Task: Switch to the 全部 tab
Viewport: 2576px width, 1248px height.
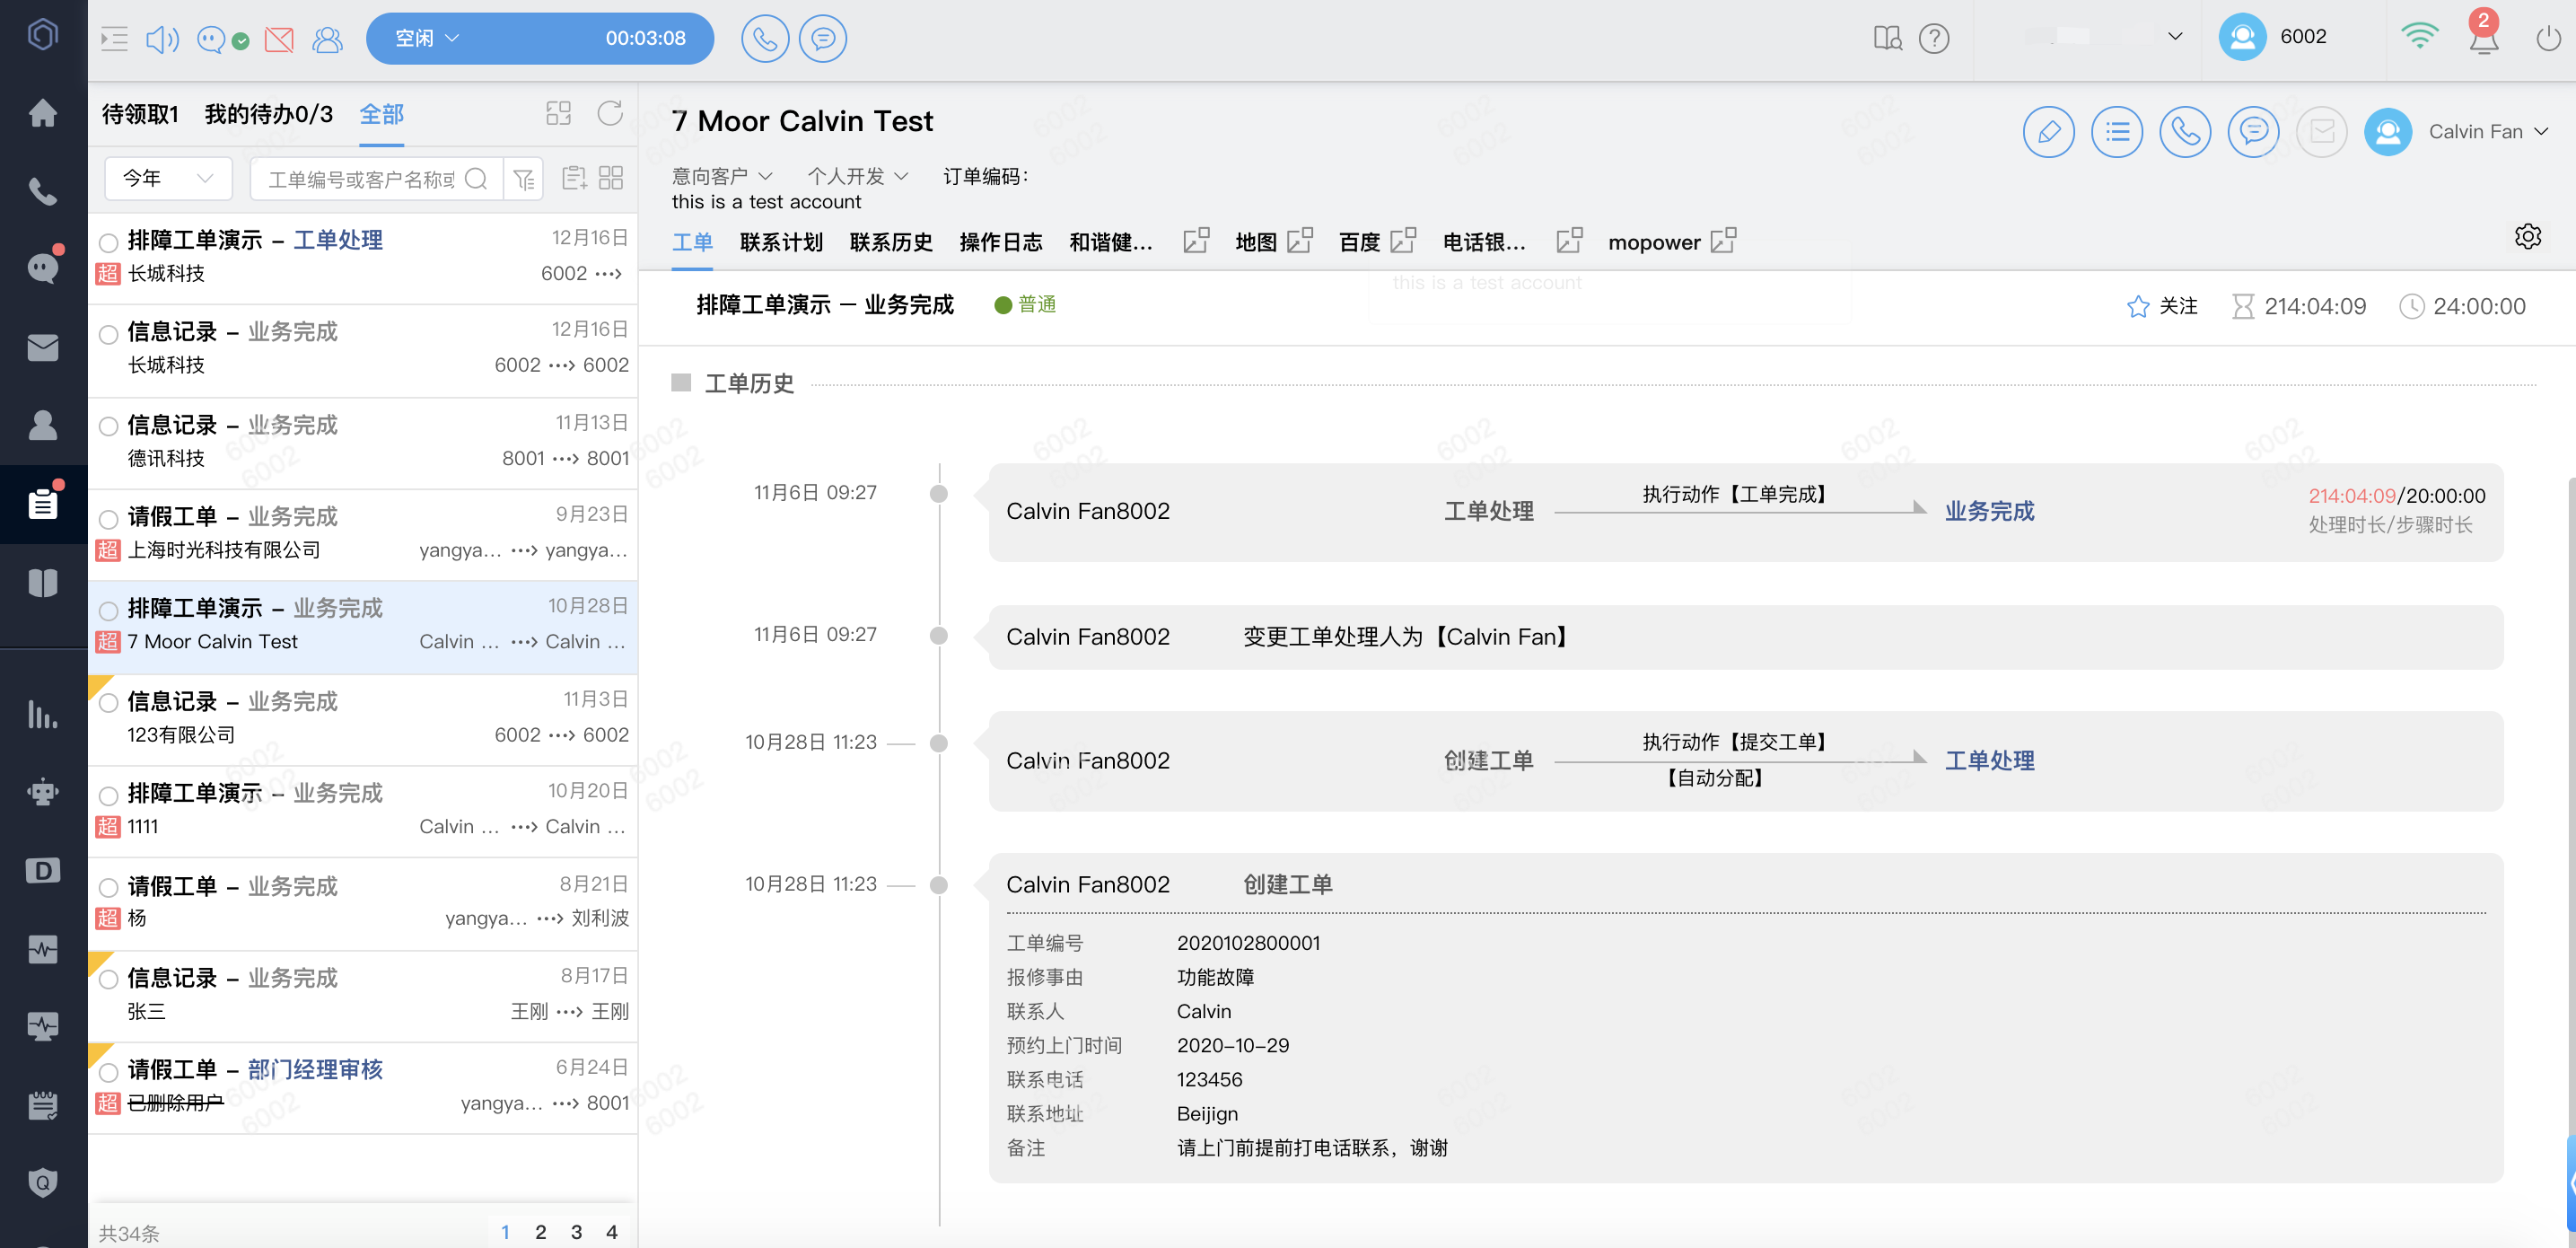Action: [381, 114]
